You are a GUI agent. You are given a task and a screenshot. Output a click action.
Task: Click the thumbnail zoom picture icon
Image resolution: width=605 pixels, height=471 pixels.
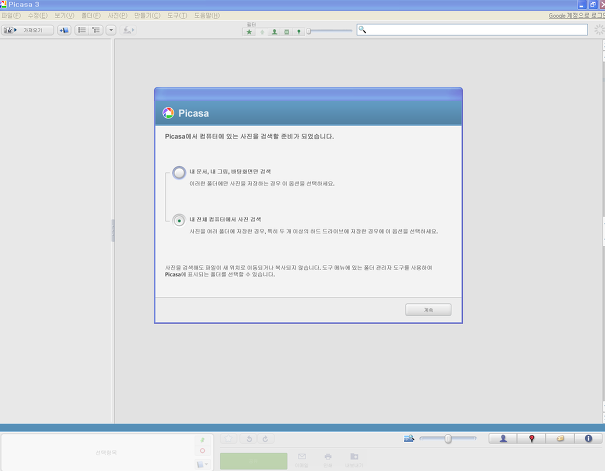coord(409,439)
